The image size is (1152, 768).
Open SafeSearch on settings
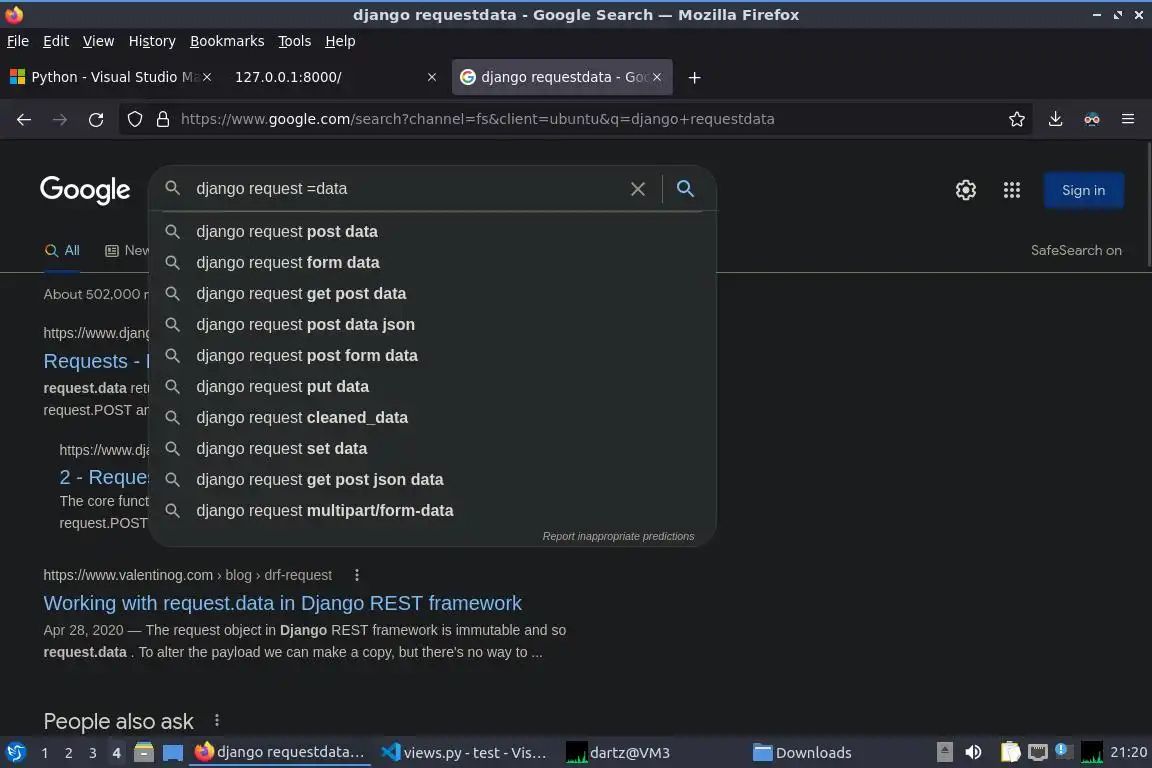(1076, 251)
